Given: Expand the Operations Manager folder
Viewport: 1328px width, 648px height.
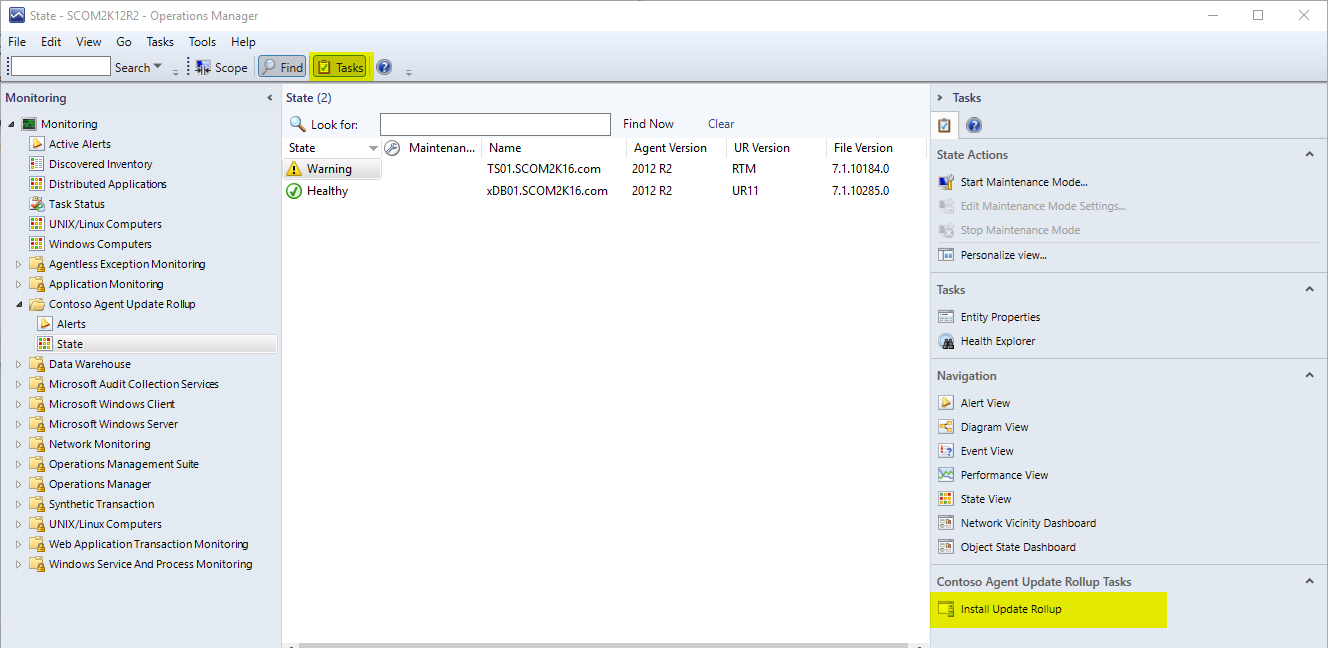Looking at the screenshot, I should click(x=18, y=484).
